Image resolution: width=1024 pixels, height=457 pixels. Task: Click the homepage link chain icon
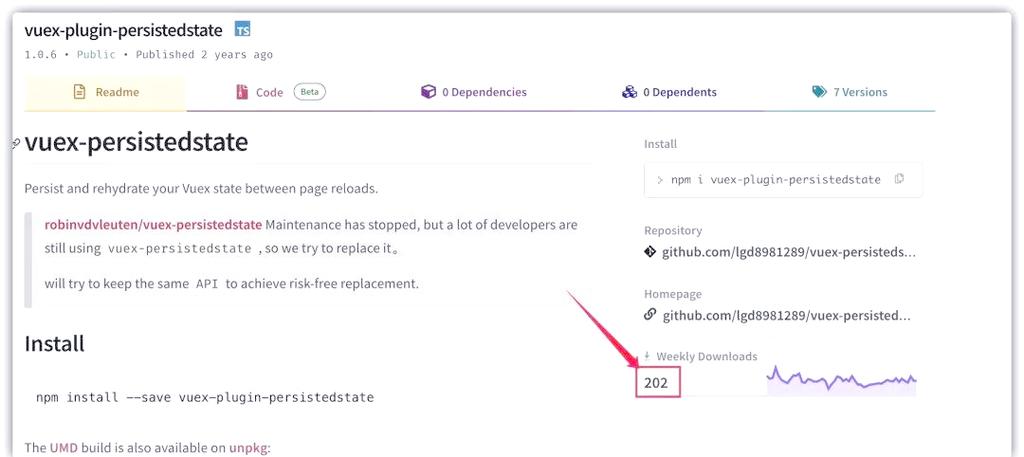(x=650, y=315)
